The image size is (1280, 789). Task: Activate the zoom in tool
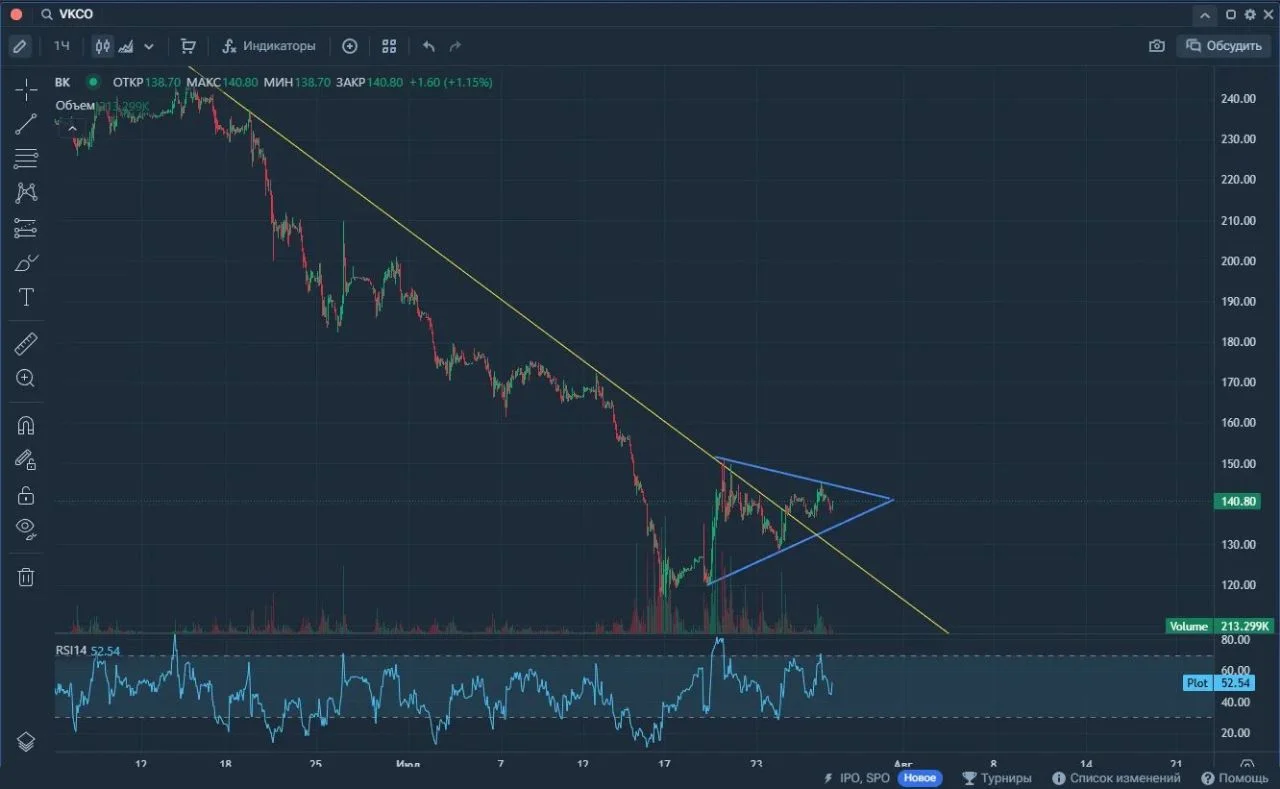tap(26, 378)
